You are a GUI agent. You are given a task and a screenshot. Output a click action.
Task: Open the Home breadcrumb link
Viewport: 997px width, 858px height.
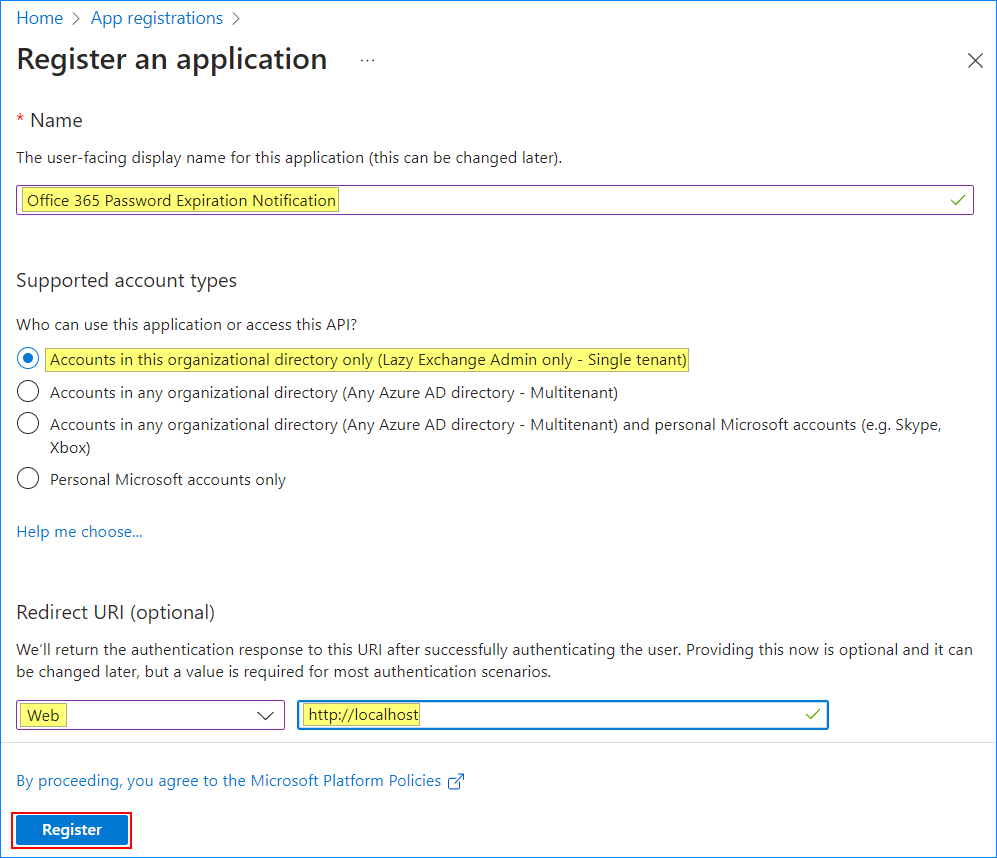(39, 18)
